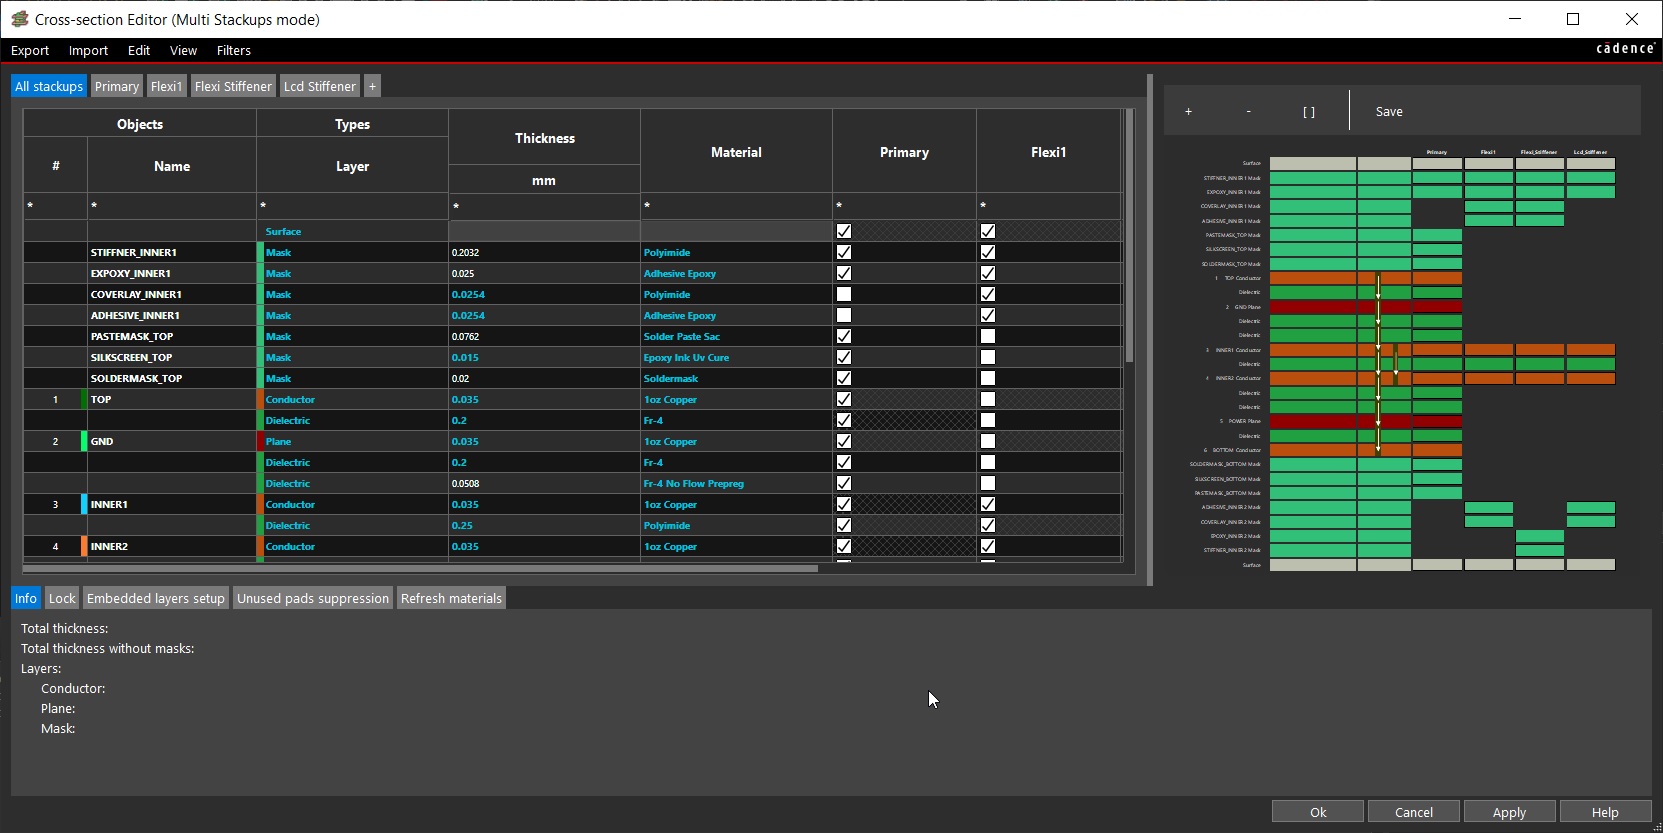Image resolution: width=1663 pixels, height=833 pixels.
Task: Click the Thickness filter field
Action: pyautogui.click(x=544, y=206)
